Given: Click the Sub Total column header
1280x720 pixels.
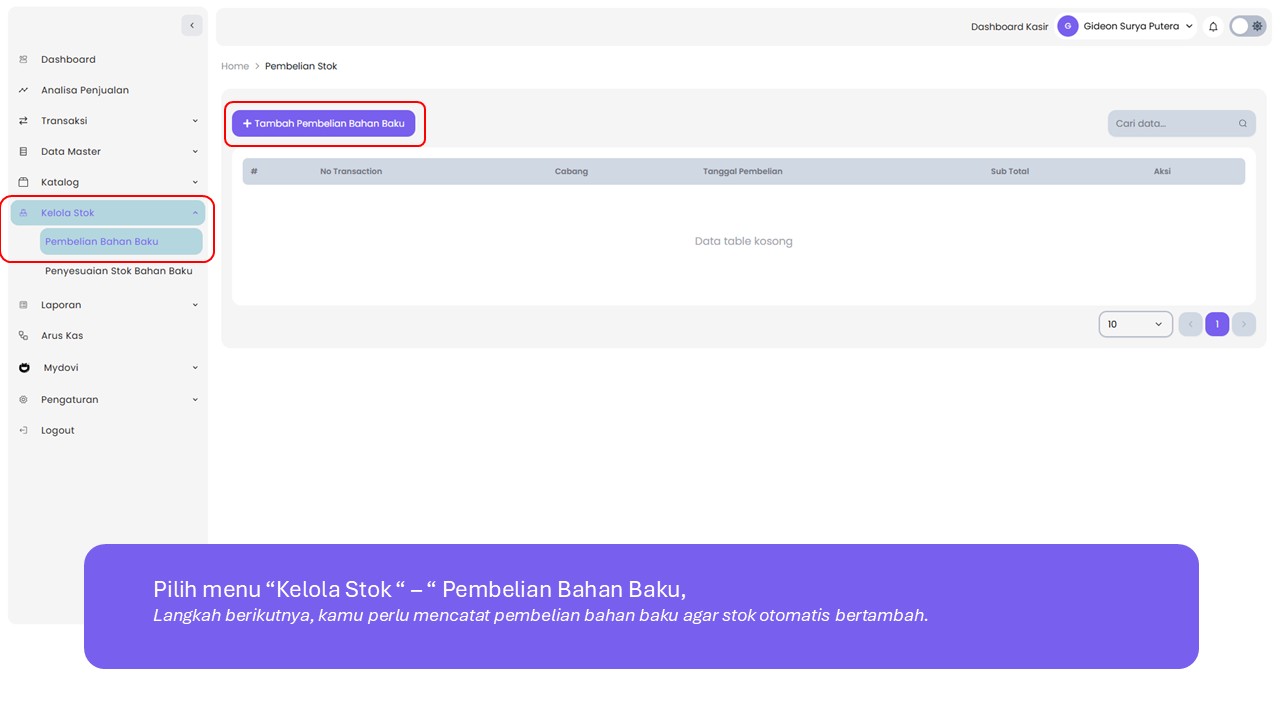Looking at the screenshot, I should coord(1010,171).
